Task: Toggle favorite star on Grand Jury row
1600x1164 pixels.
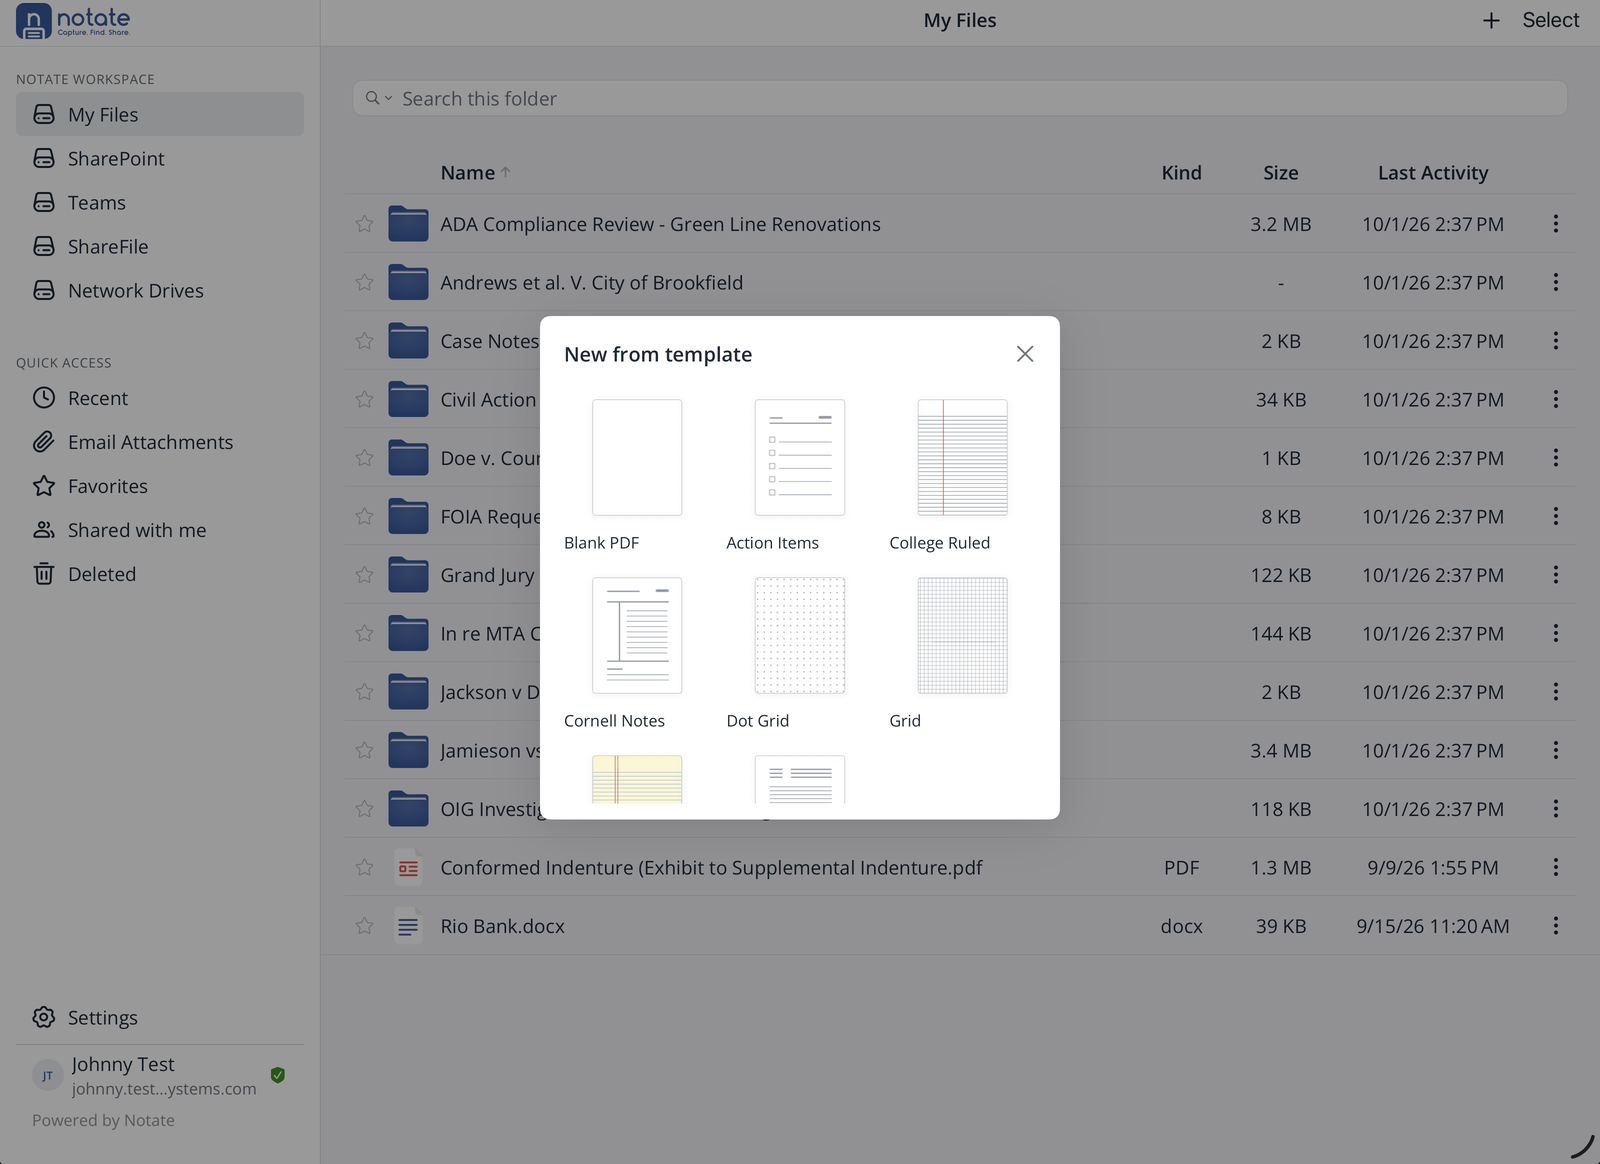Action: (364, 575)
